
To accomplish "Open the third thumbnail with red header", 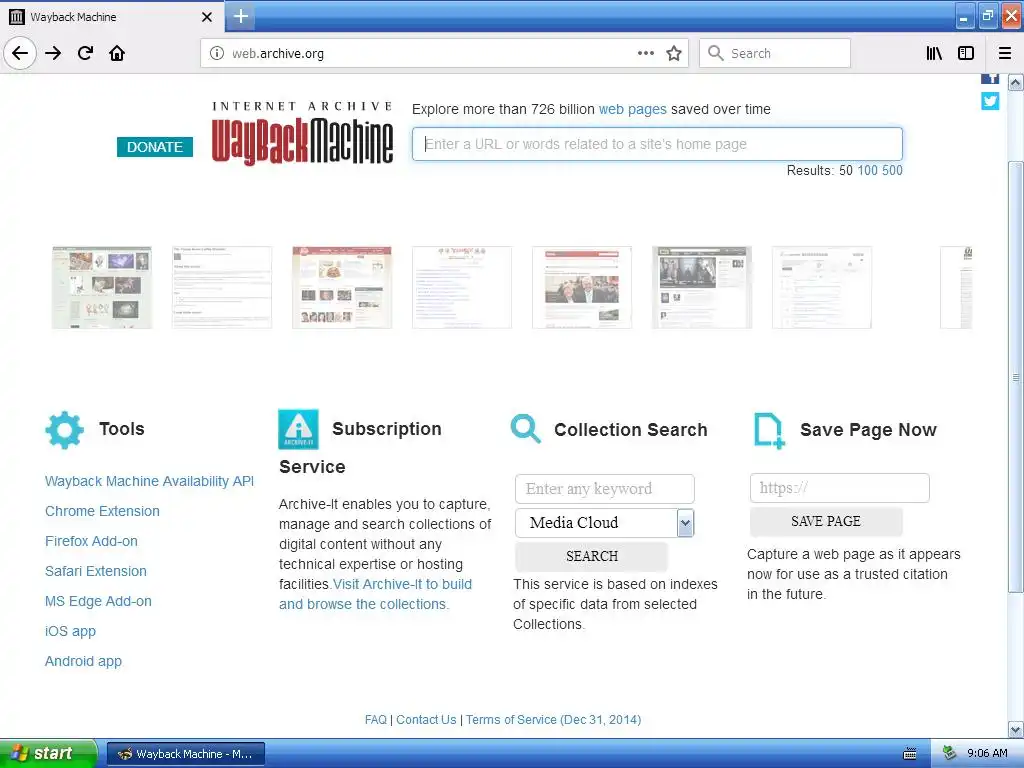I will click(342, 287).
